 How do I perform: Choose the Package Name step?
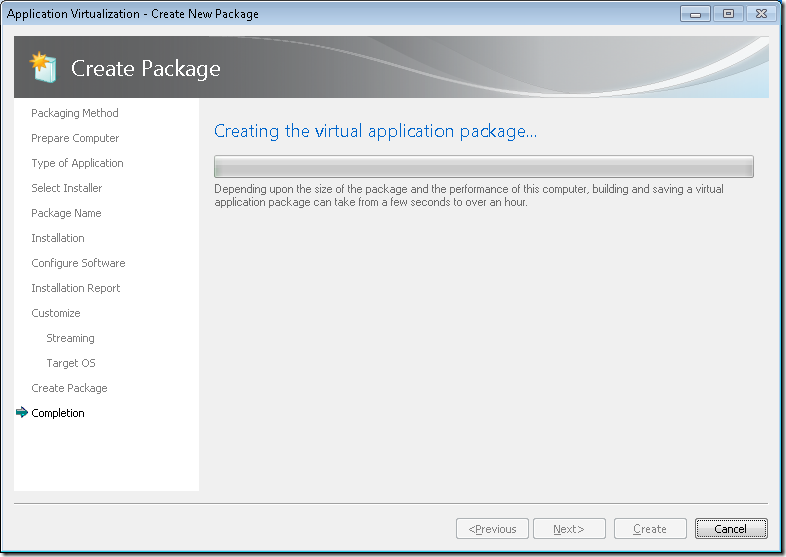66,214
